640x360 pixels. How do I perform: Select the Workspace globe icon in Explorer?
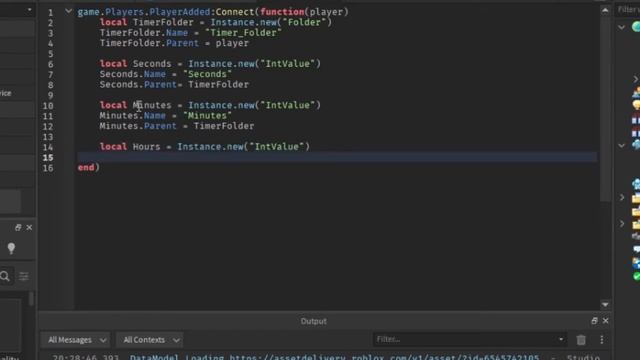[x=636, y=27]
